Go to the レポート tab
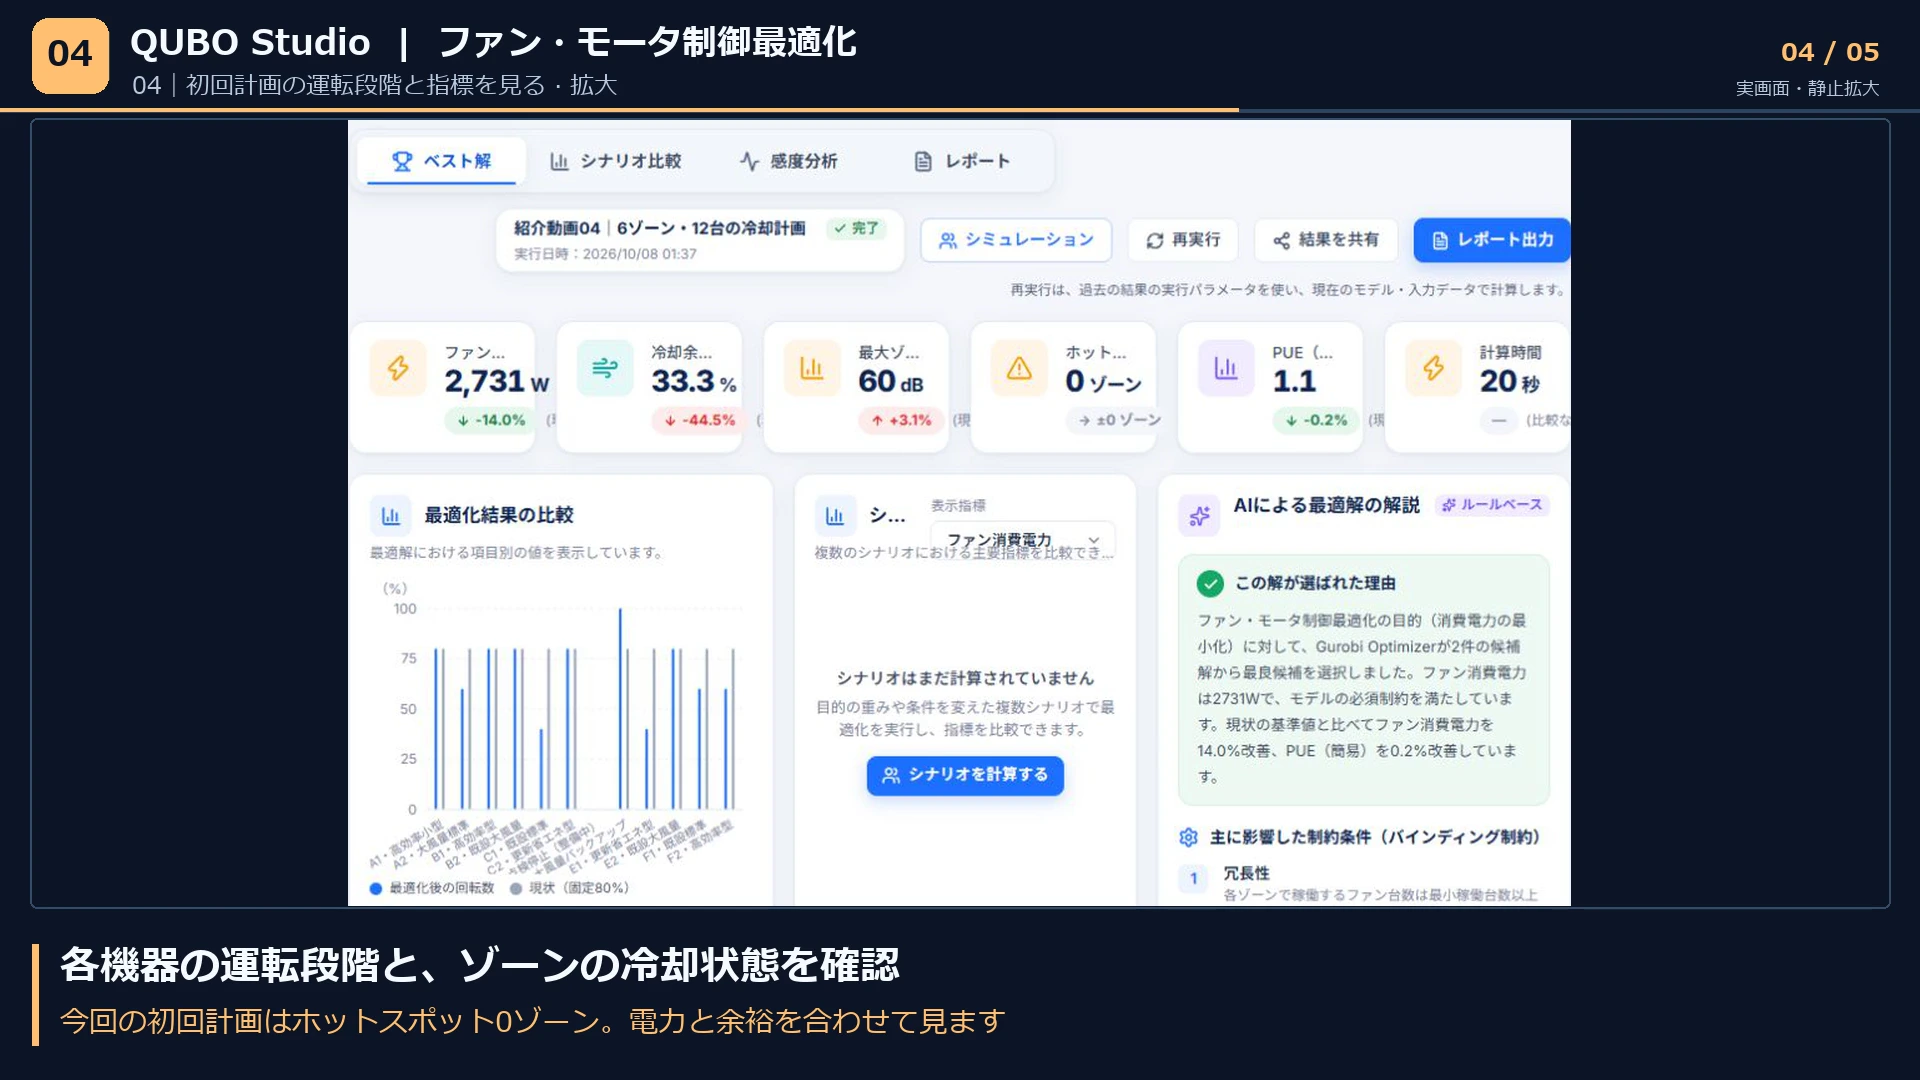 coord(962,161)
